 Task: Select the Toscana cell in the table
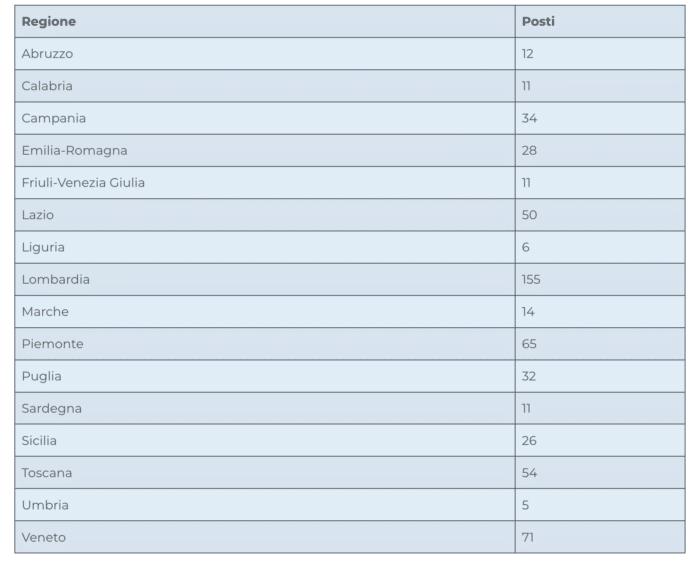tap(47, 472)
